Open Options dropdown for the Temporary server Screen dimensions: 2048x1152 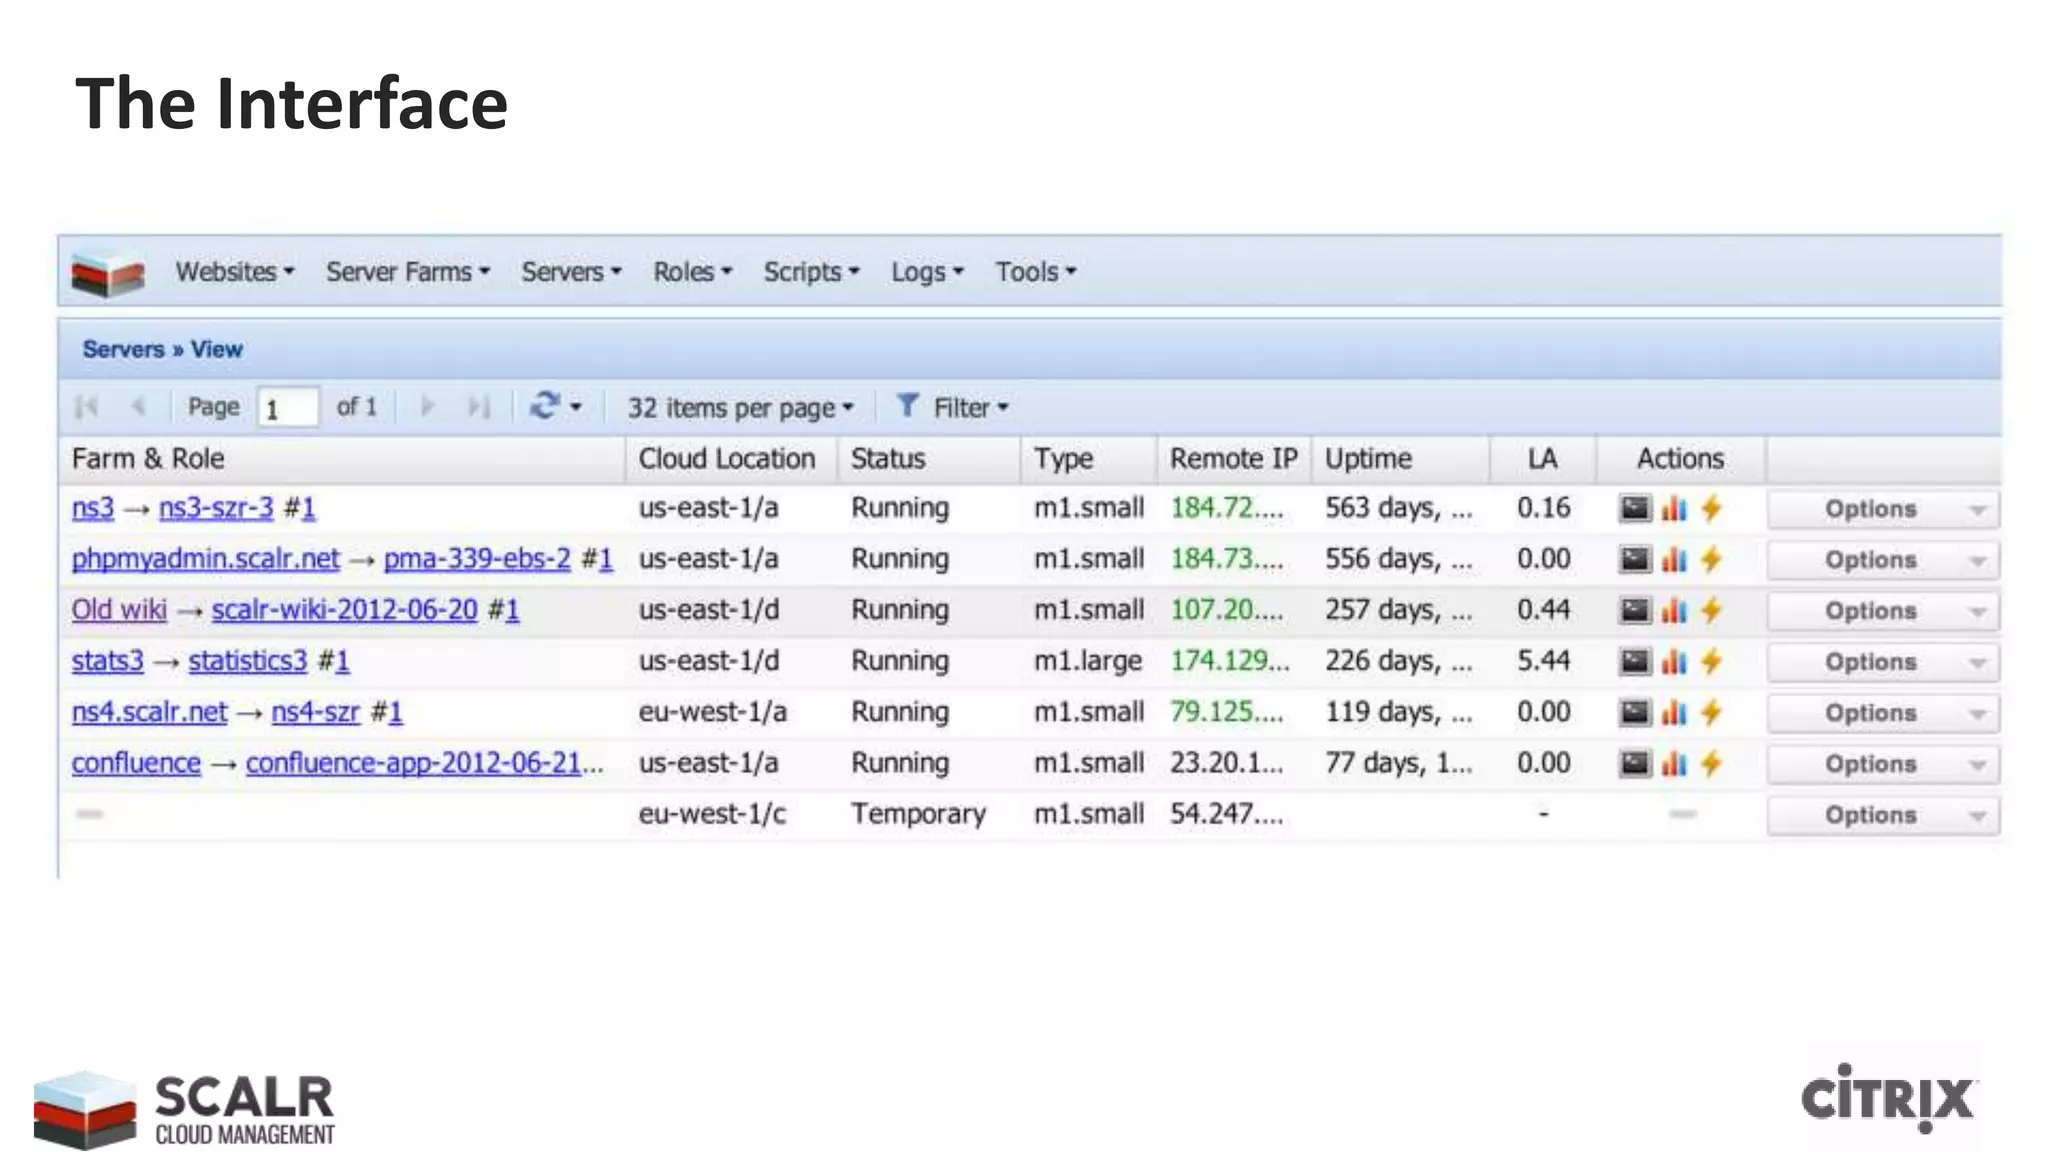coord(1882,816)
